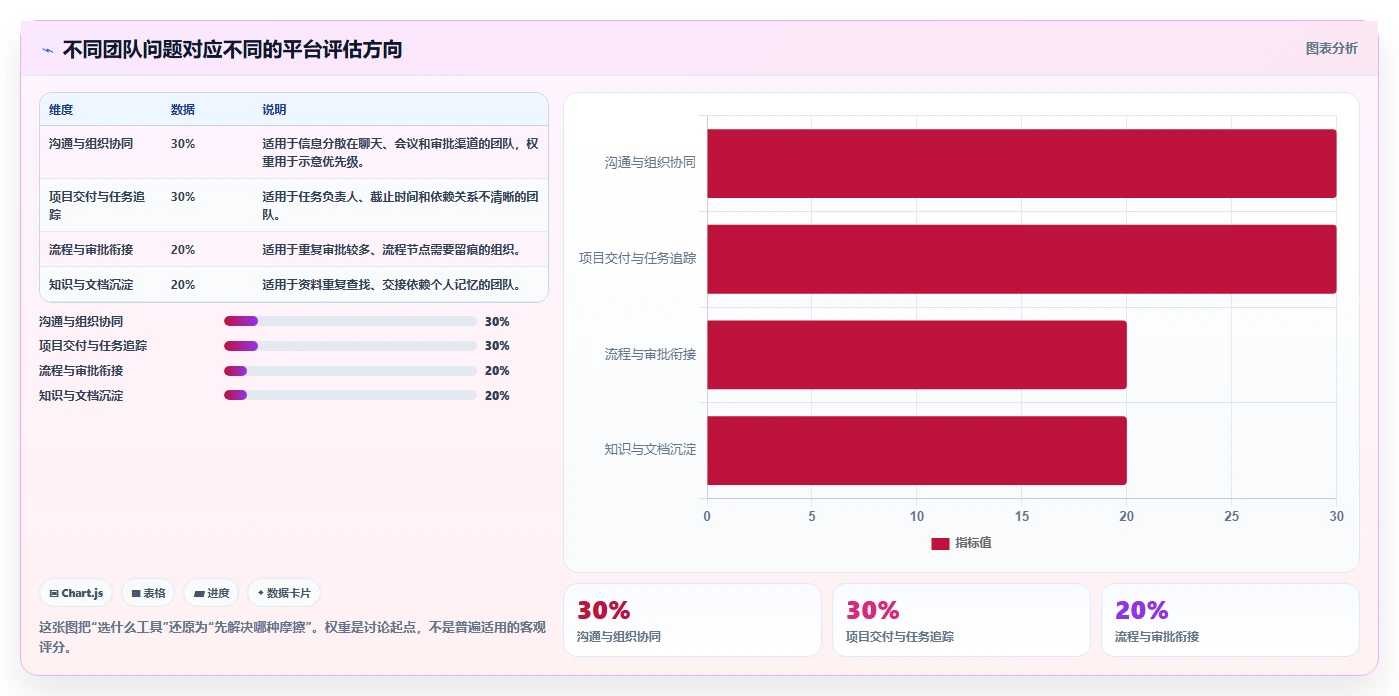Click the lightning icon beside the page title
The width and height of the screenshot is (1399, 696).
click(x=47, y=50)
